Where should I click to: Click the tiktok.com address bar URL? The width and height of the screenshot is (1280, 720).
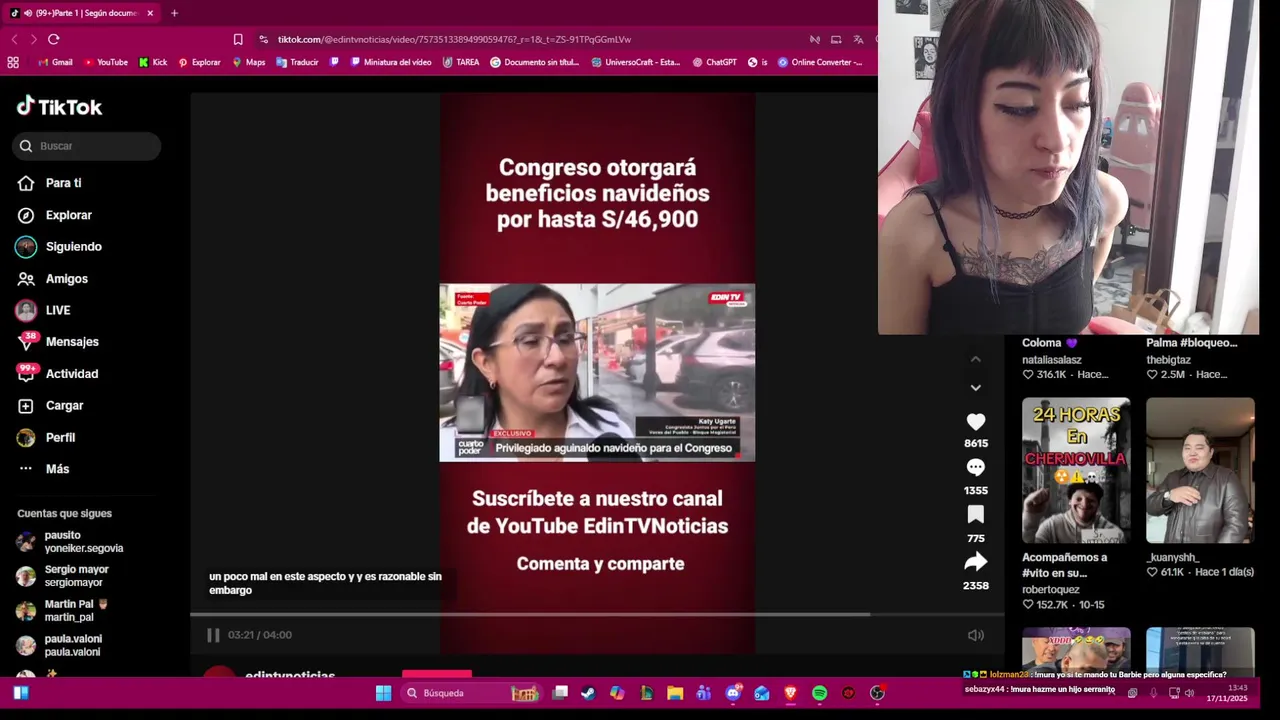(x=454, y=39)
